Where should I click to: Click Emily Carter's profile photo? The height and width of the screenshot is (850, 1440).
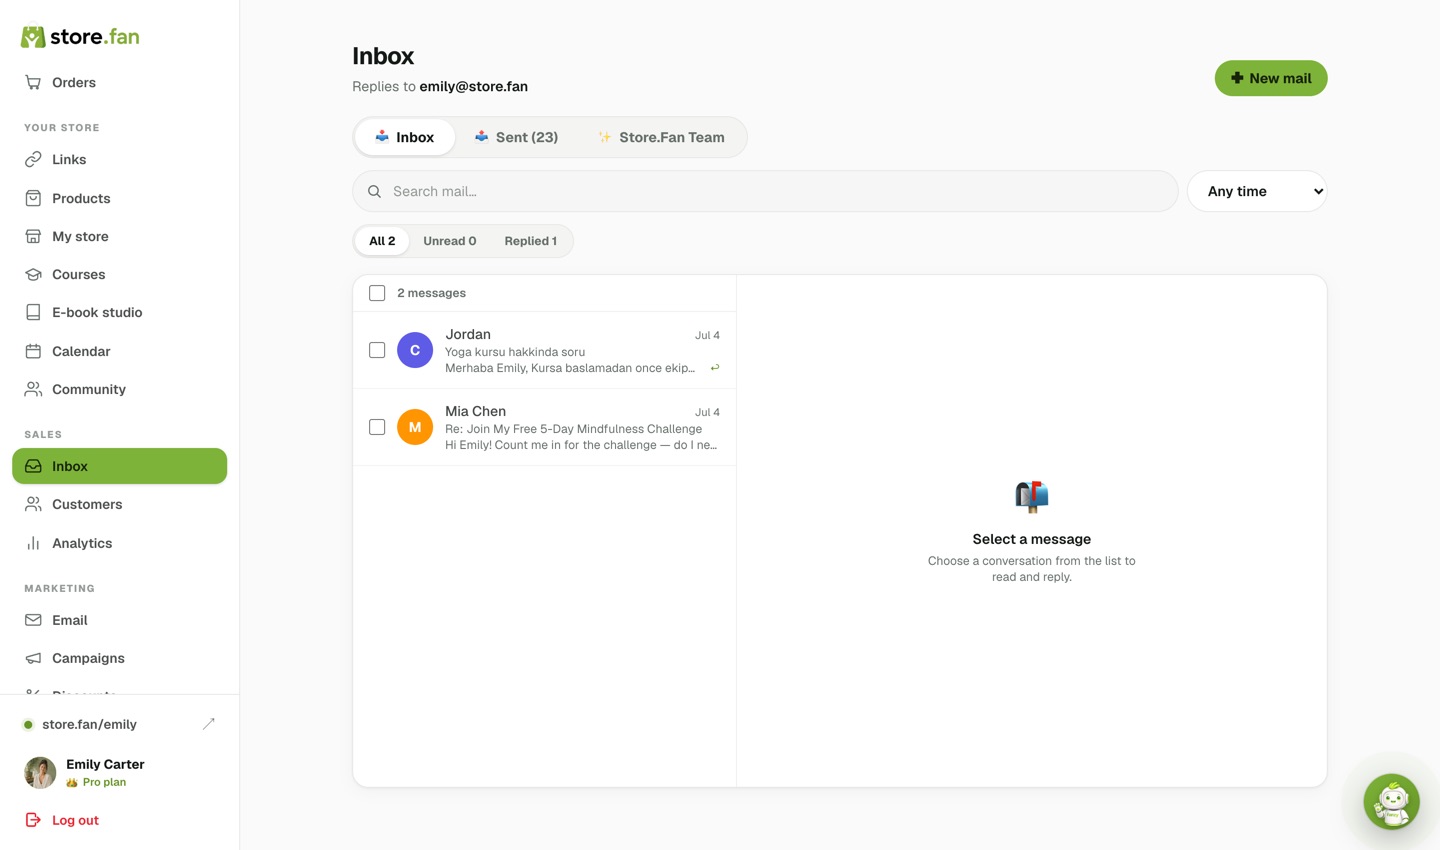click(x=40, y=772)
